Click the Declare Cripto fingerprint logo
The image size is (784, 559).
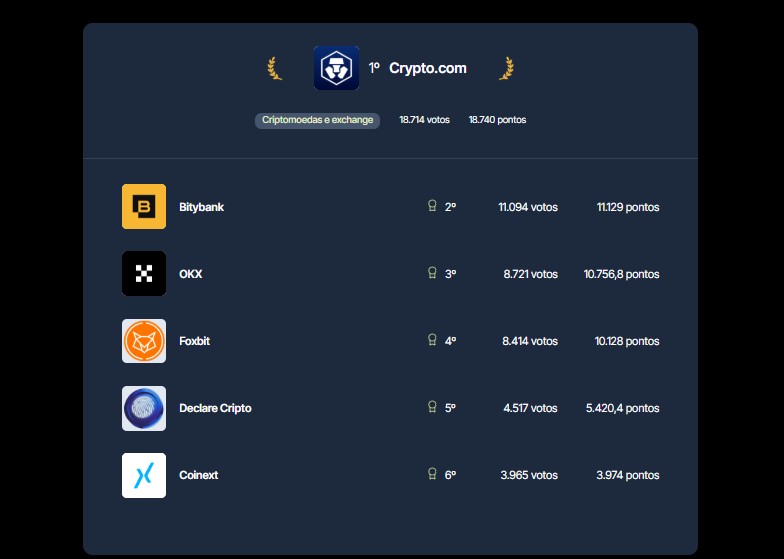tap(144, 408)
